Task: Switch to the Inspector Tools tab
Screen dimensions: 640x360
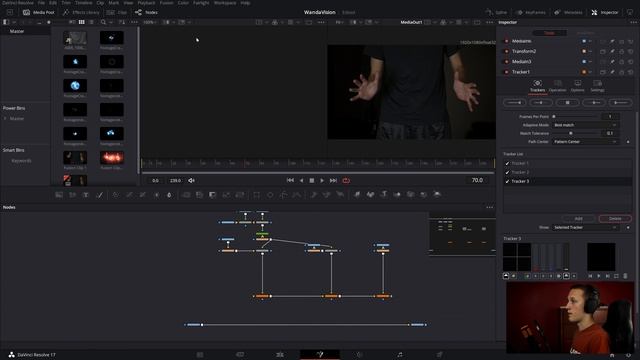Action: pos(549,33)
